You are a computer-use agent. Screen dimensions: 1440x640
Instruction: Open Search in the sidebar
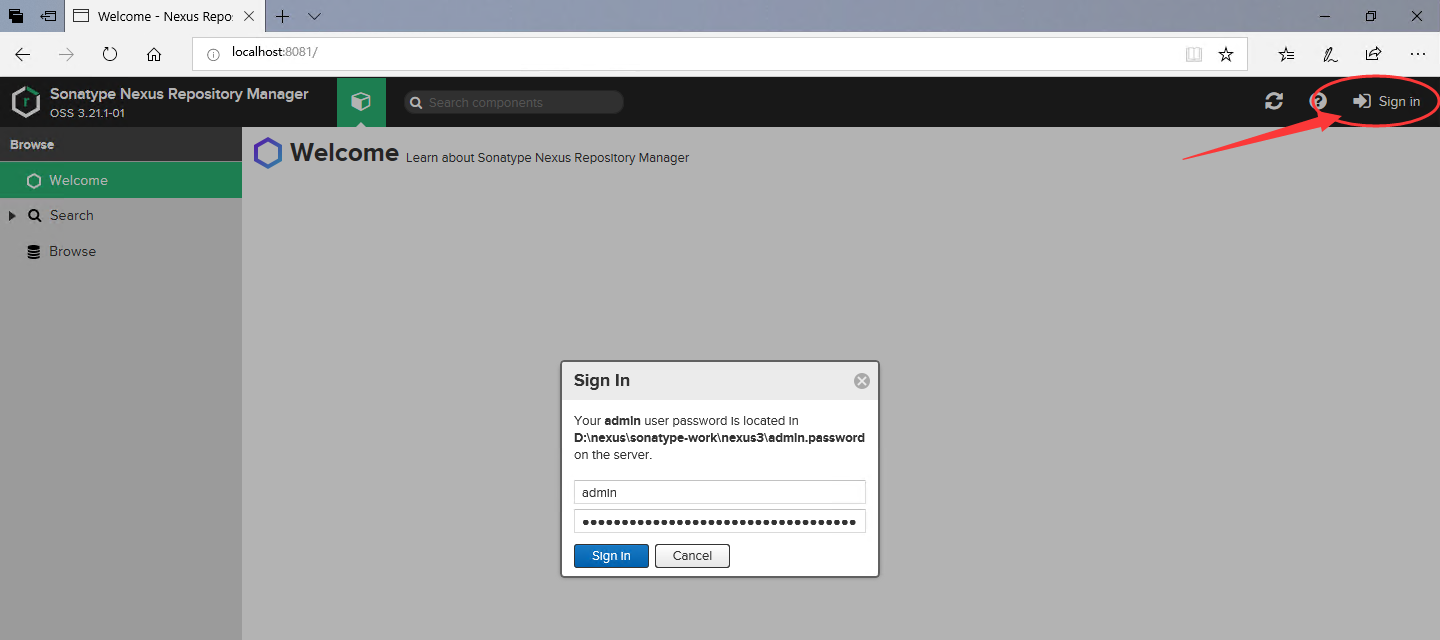[x=71, y=216]
